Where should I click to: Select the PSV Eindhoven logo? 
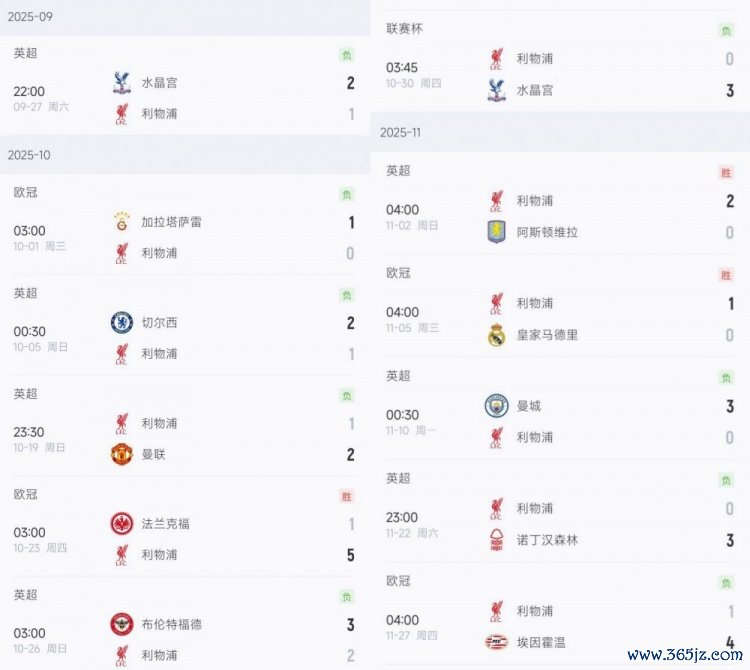click(x=496, y=642)
